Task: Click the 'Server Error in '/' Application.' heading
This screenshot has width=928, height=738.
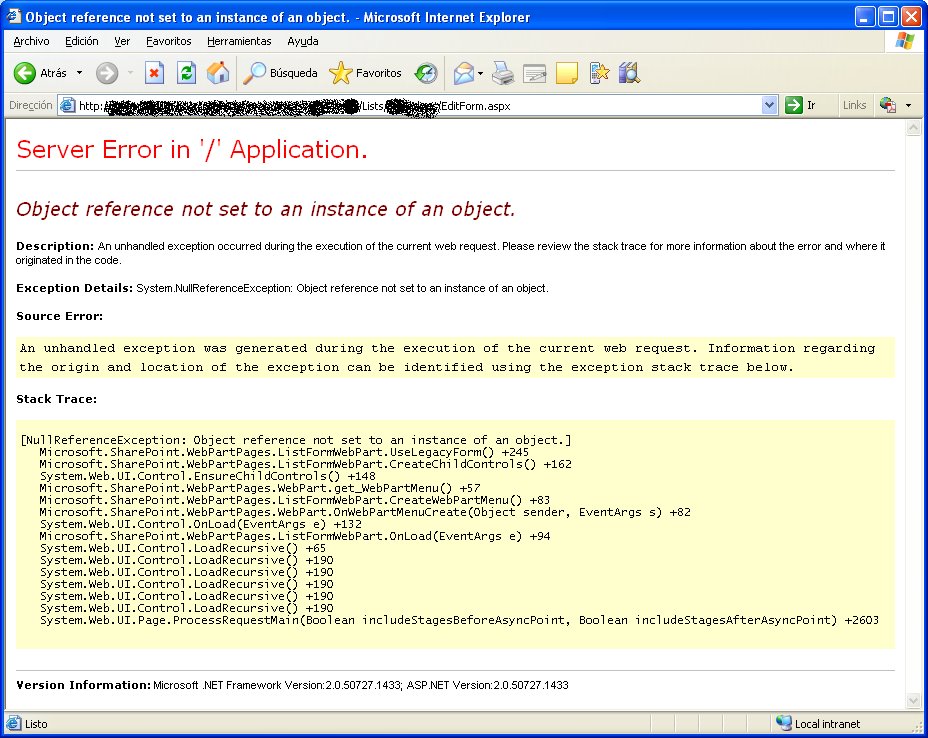Action: coord(192,150)
